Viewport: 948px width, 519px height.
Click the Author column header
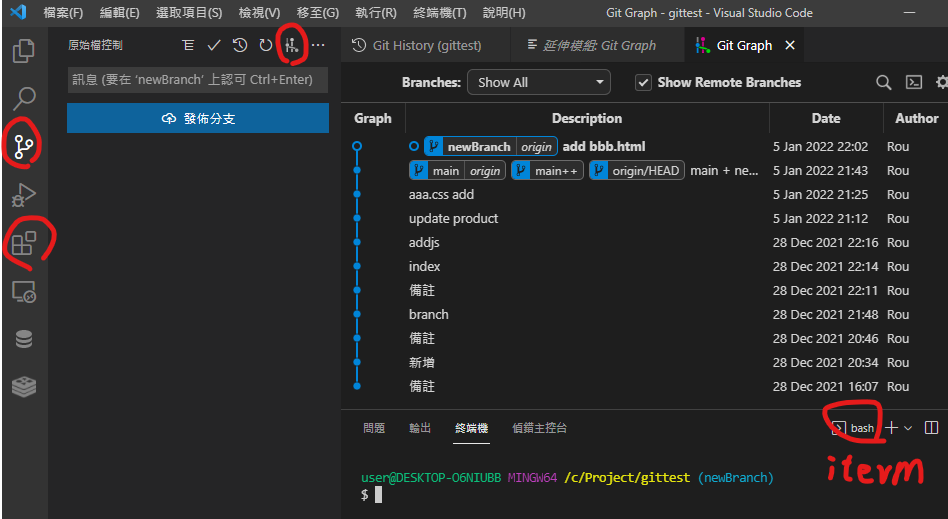[x=915, y=119]
